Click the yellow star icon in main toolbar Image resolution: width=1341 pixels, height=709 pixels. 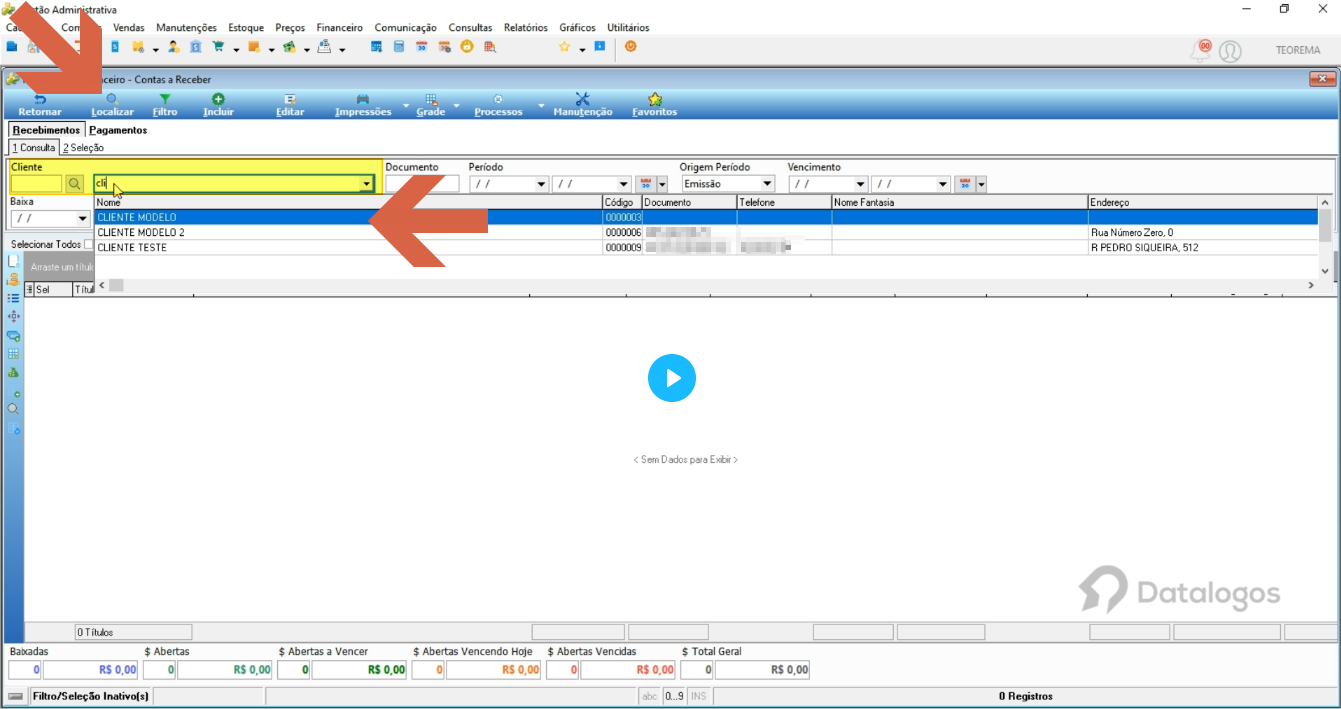point(564,47)
